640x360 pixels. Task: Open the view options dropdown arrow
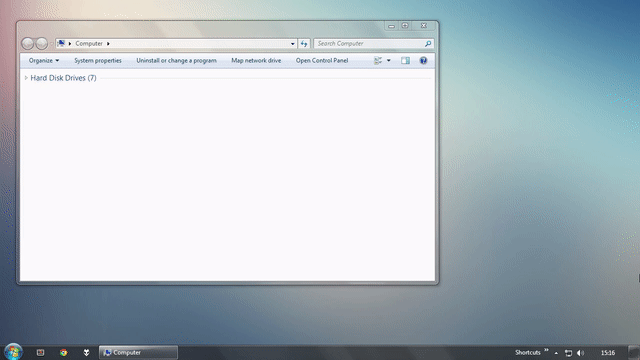(x=389, y=60)
